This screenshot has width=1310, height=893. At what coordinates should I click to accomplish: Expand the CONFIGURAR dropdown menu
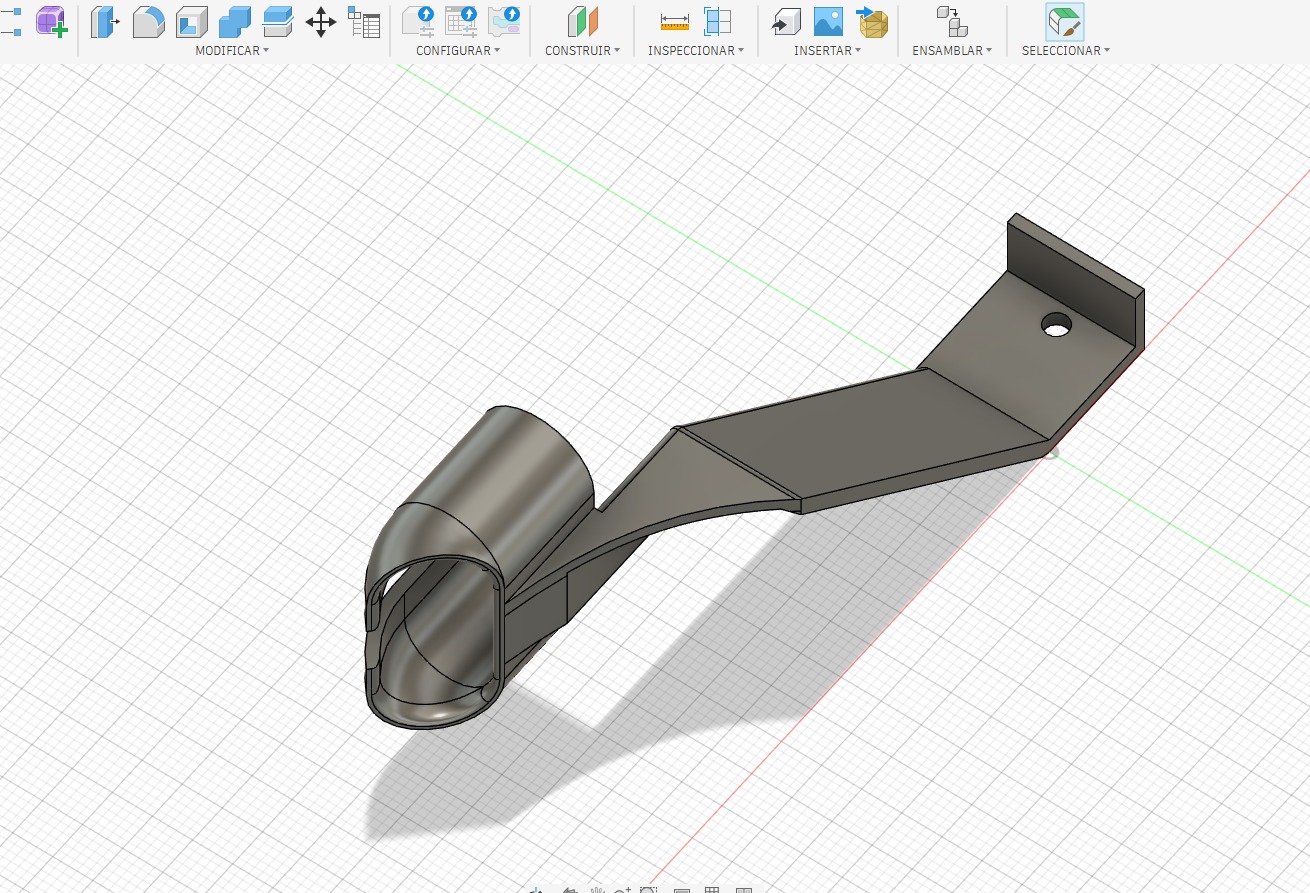pyautogui.click(x=458, y=50)
